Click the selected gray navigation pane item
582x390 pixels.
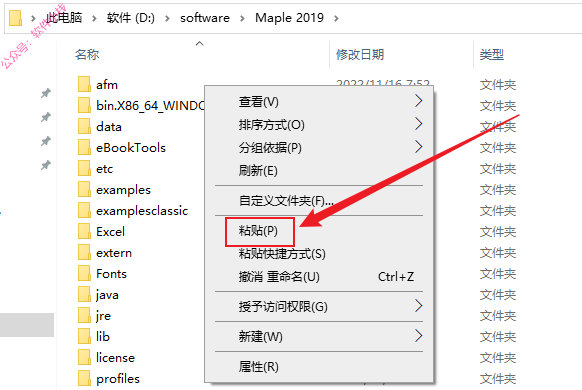pyautogui.click(x=27, y=325)
